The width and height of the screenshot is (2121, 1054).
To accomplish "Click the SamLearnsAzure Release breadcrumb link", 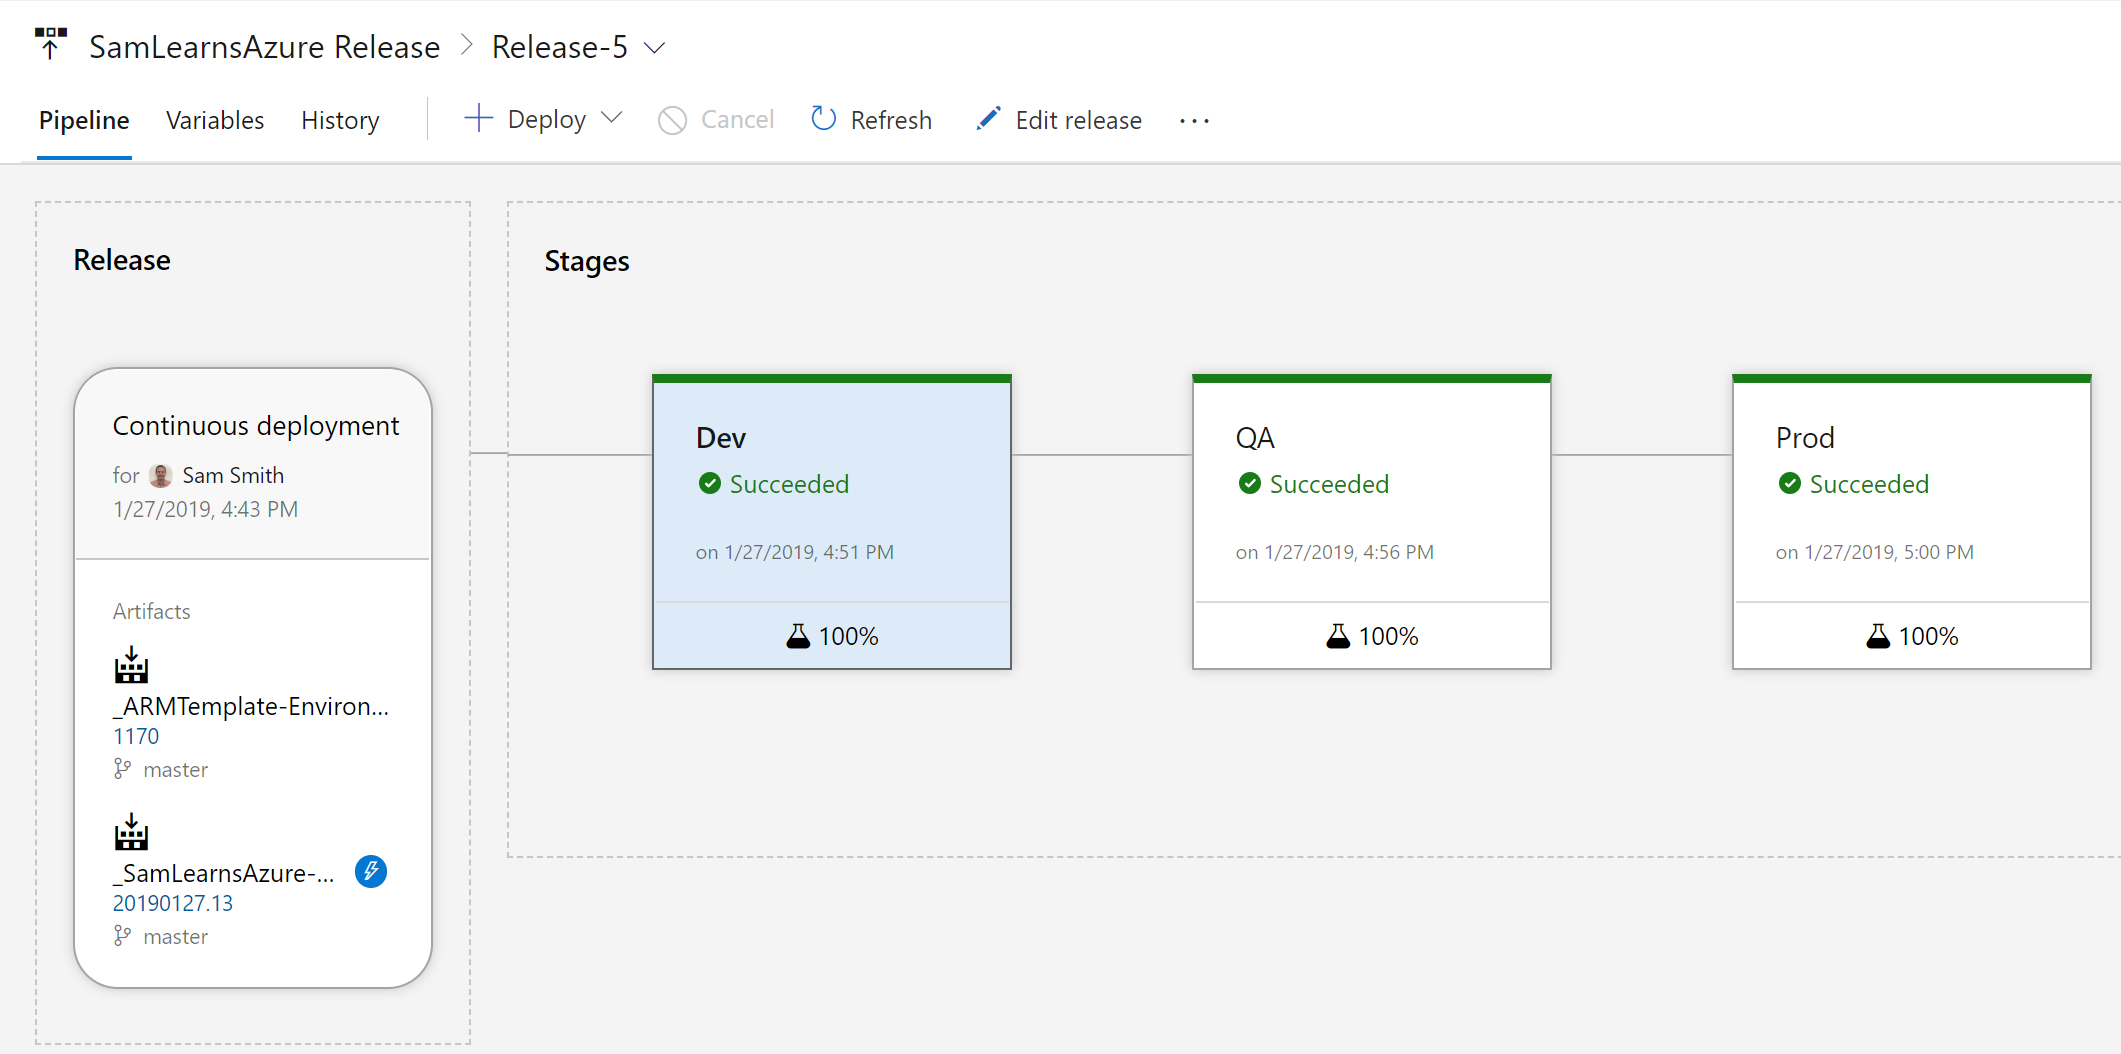I will tap(264, 47).
